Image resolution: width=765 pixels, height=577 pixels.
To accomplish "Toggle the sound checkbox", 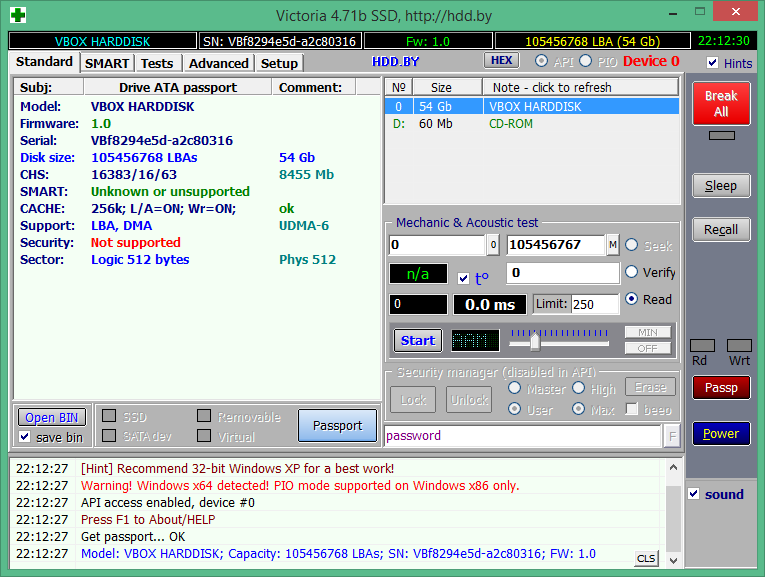I will click(694, 494).
